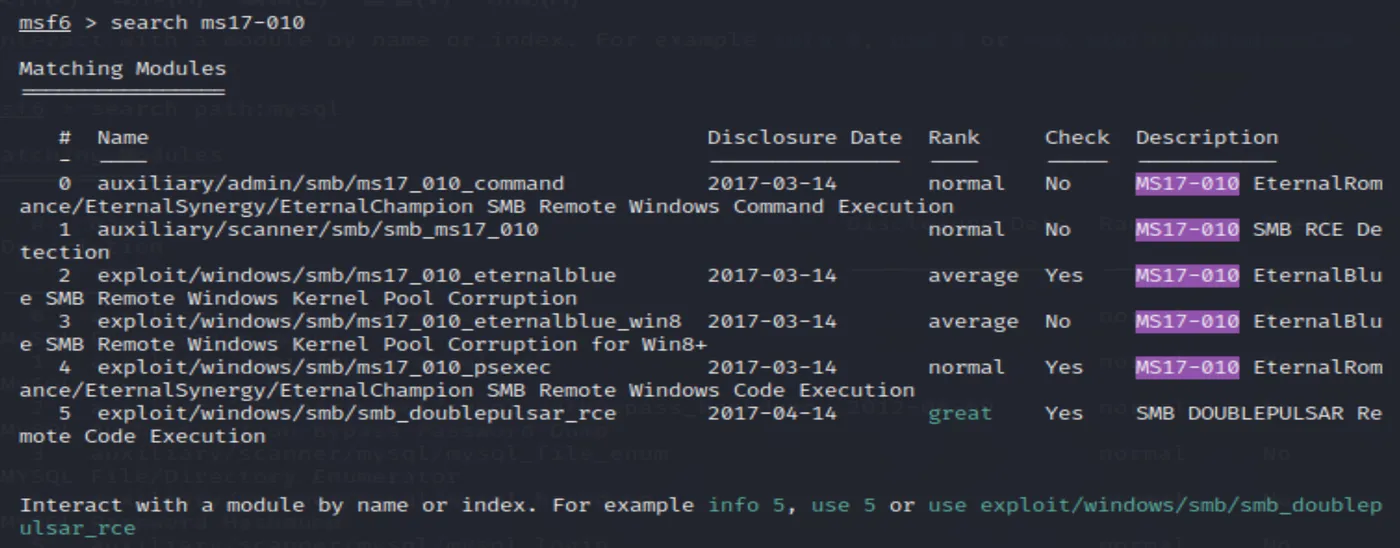This screenshot has width=1400, height=548.
Task: Select module auxiliary/scanner/smb/smb_ms17_010
Action: 318,230
